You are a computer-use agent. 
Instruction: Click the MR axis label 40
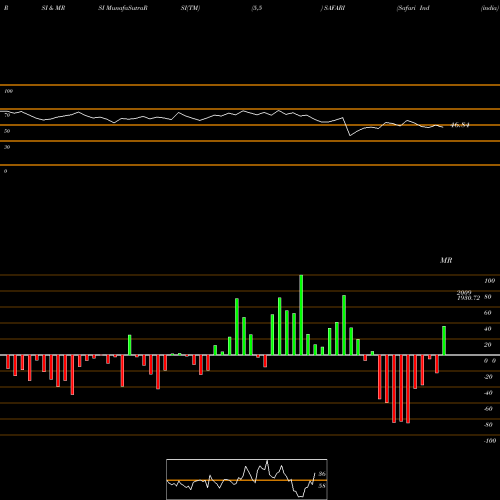pos(487,329)
